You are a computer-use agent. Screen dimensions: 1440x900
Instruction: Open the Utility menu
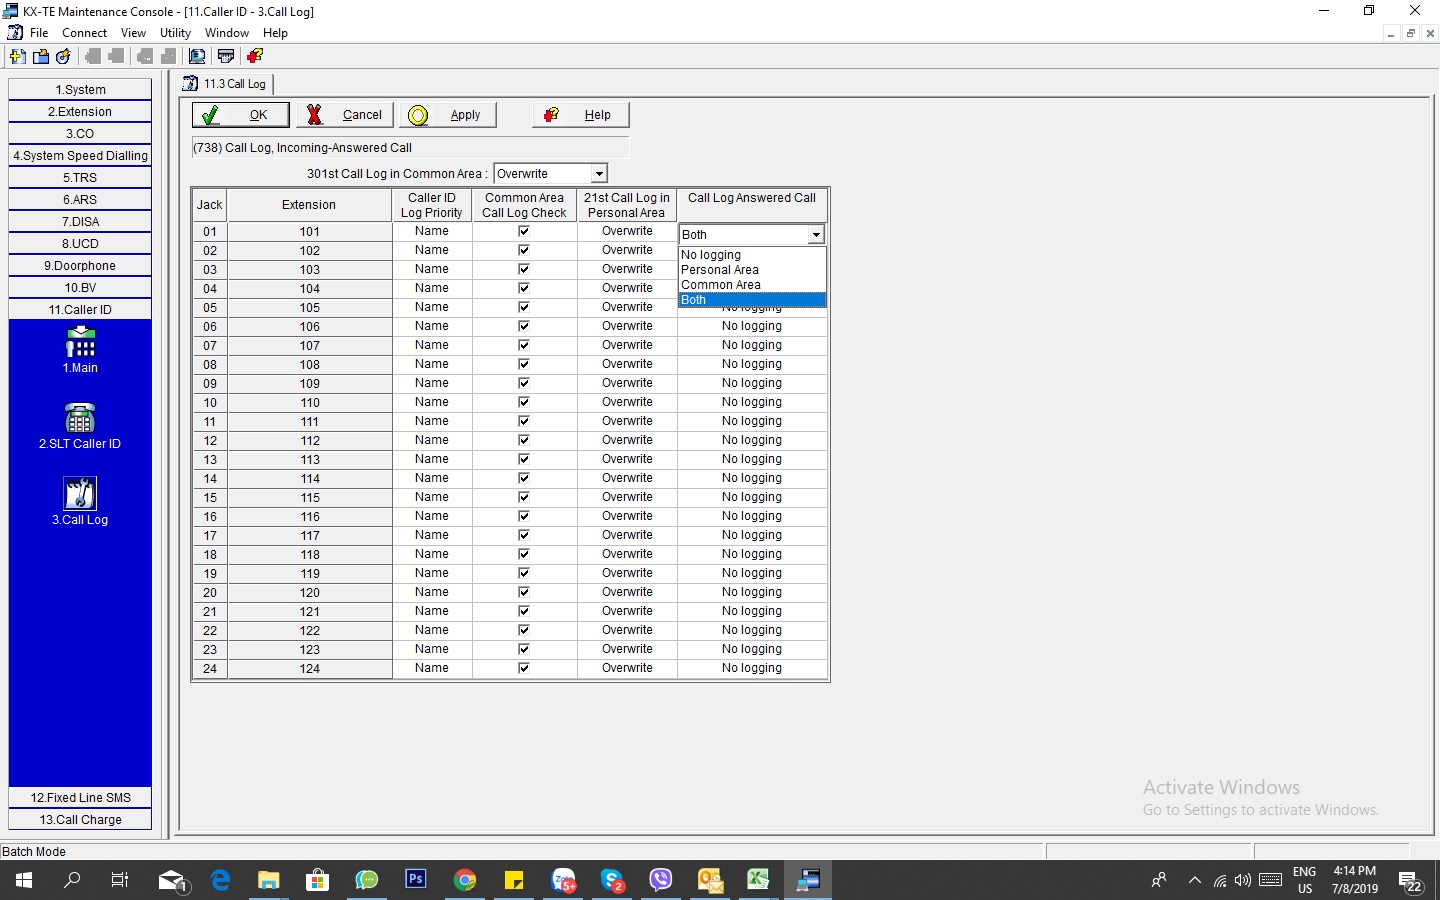click(x=175, y=33)
